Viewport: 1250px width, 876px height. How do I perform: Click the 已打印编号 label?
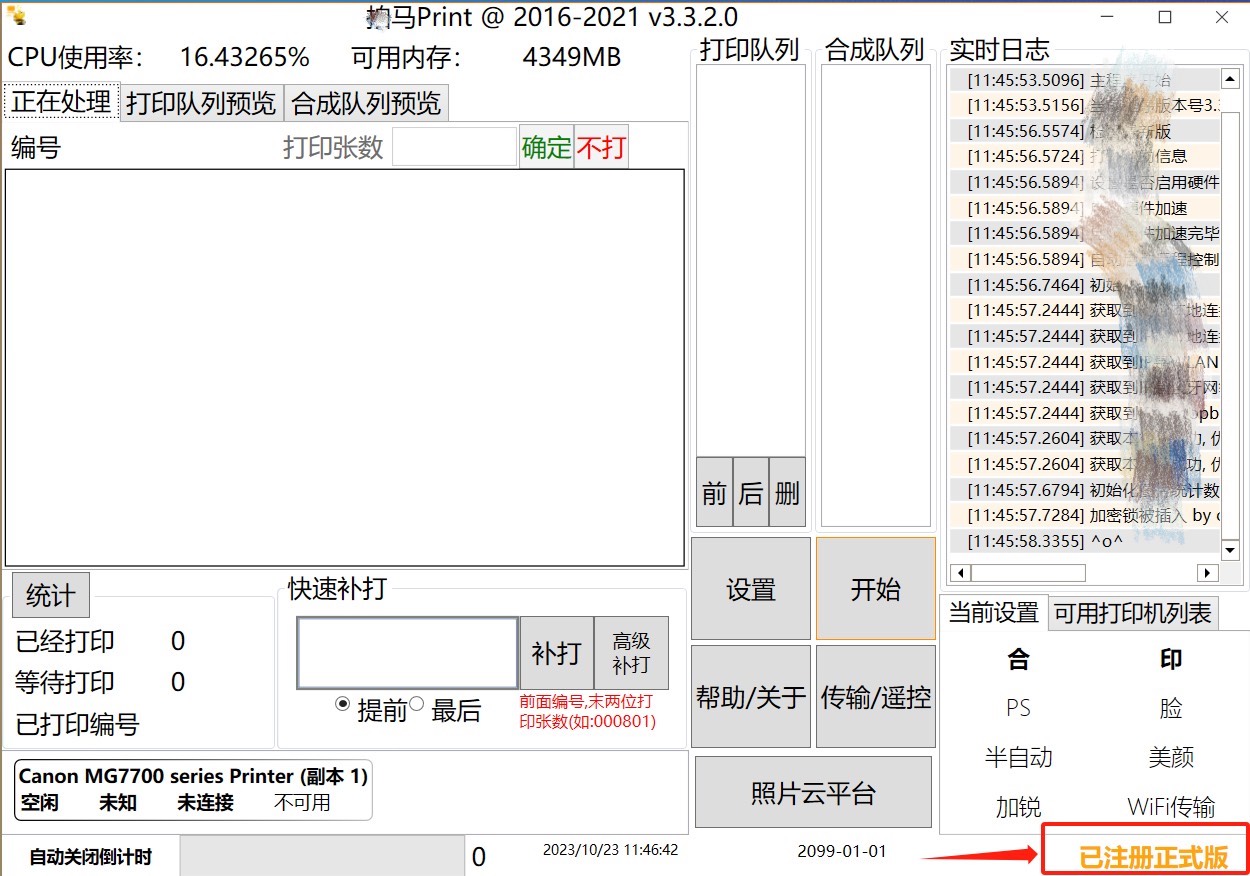77,724
